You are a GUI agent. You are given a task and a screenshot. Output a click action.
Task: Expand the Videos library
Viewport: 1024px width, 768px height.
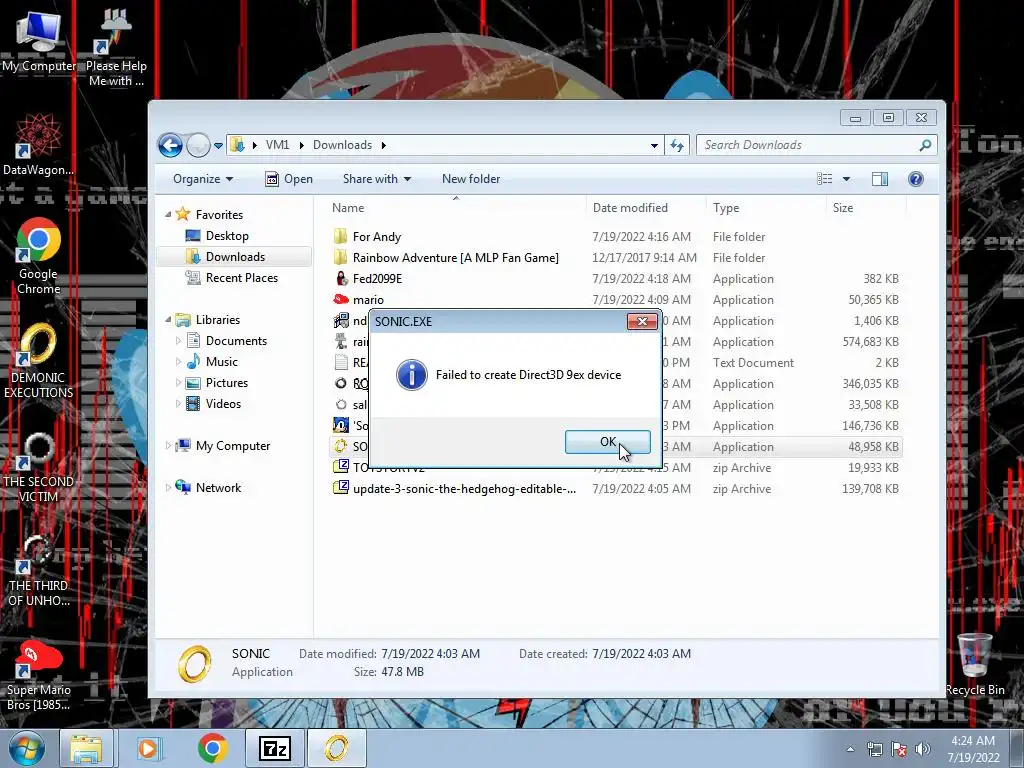click(178, 404)
